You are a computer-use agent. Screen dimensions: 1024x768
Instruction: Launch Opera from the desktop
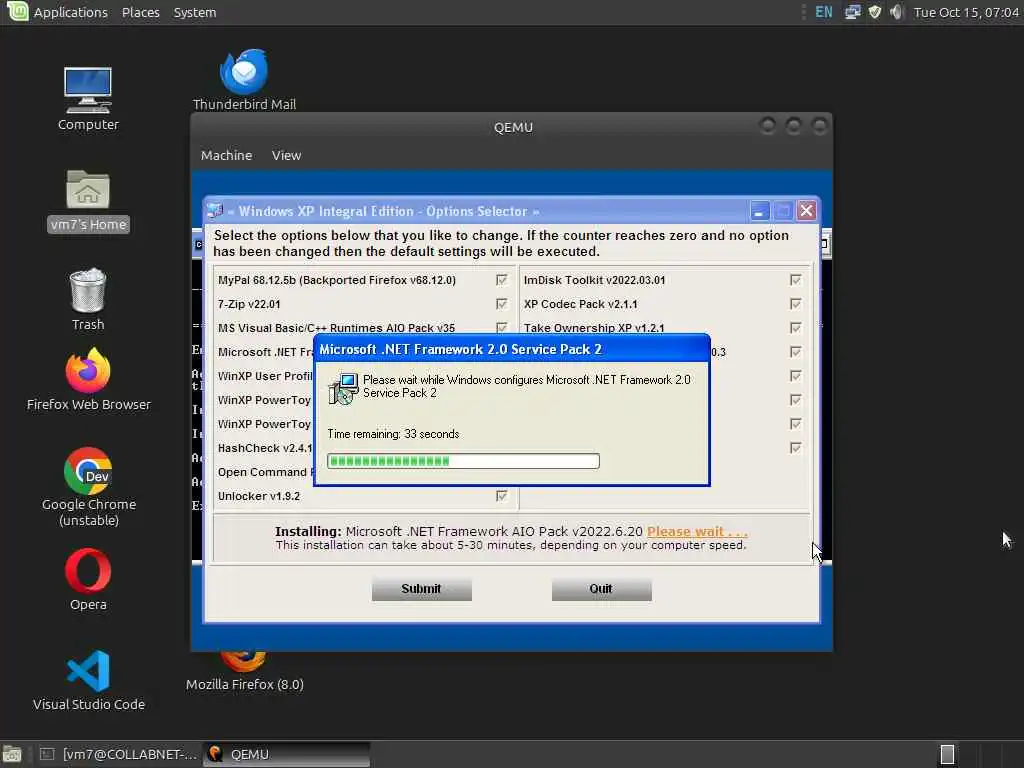pyautogui.click(x=88, y=579)
